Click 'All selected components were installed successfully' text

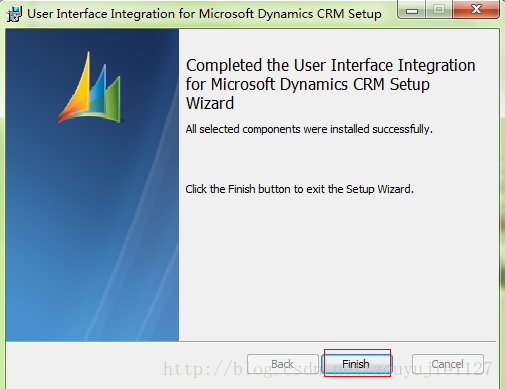pos(309,129)
